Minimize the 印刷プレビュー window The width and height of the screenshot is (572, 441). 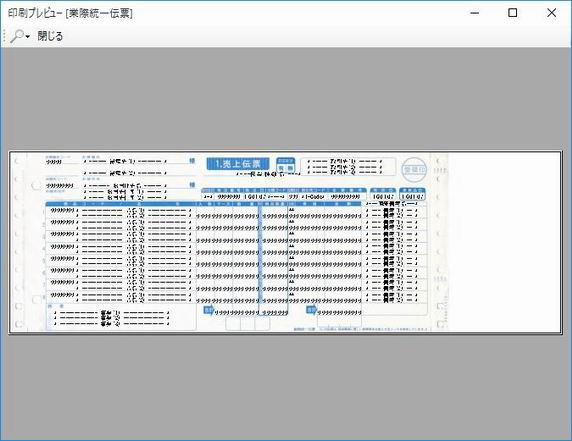pos(475,13)
